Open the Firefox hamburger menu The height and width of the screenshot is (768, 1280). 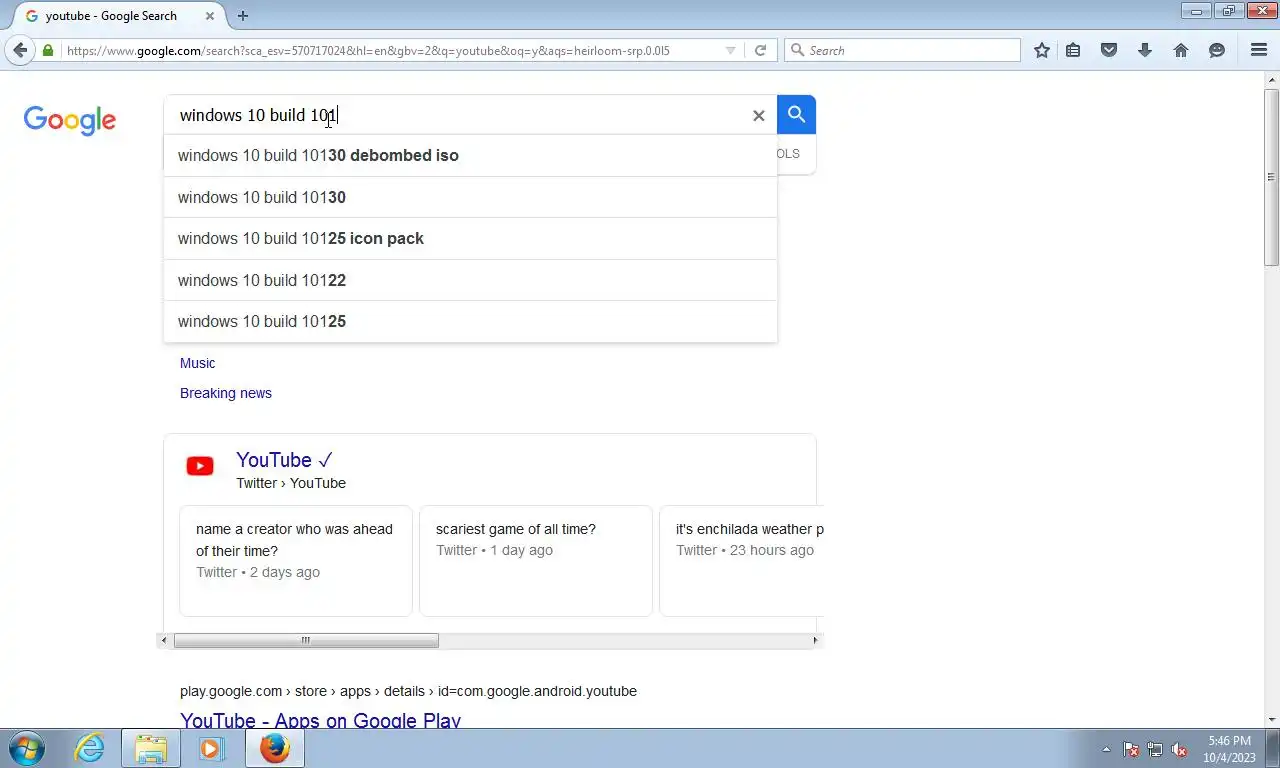1259,50
